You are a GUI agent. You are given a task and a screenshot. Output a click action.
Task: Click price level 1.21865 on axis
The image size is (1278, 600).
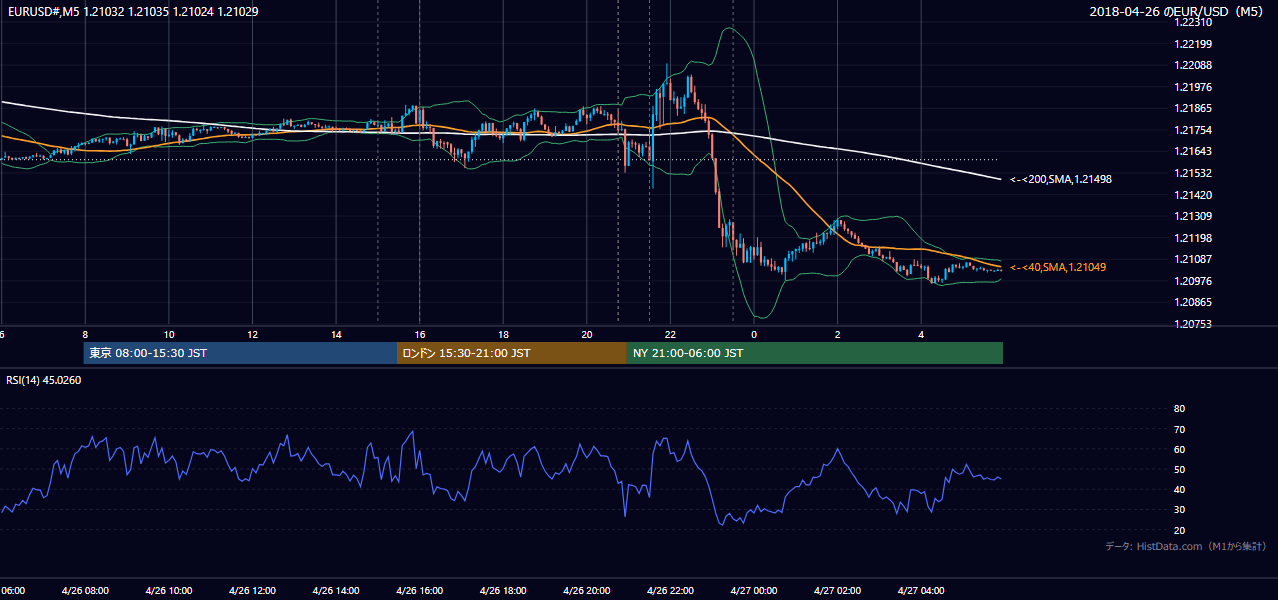click(1192, 108)
